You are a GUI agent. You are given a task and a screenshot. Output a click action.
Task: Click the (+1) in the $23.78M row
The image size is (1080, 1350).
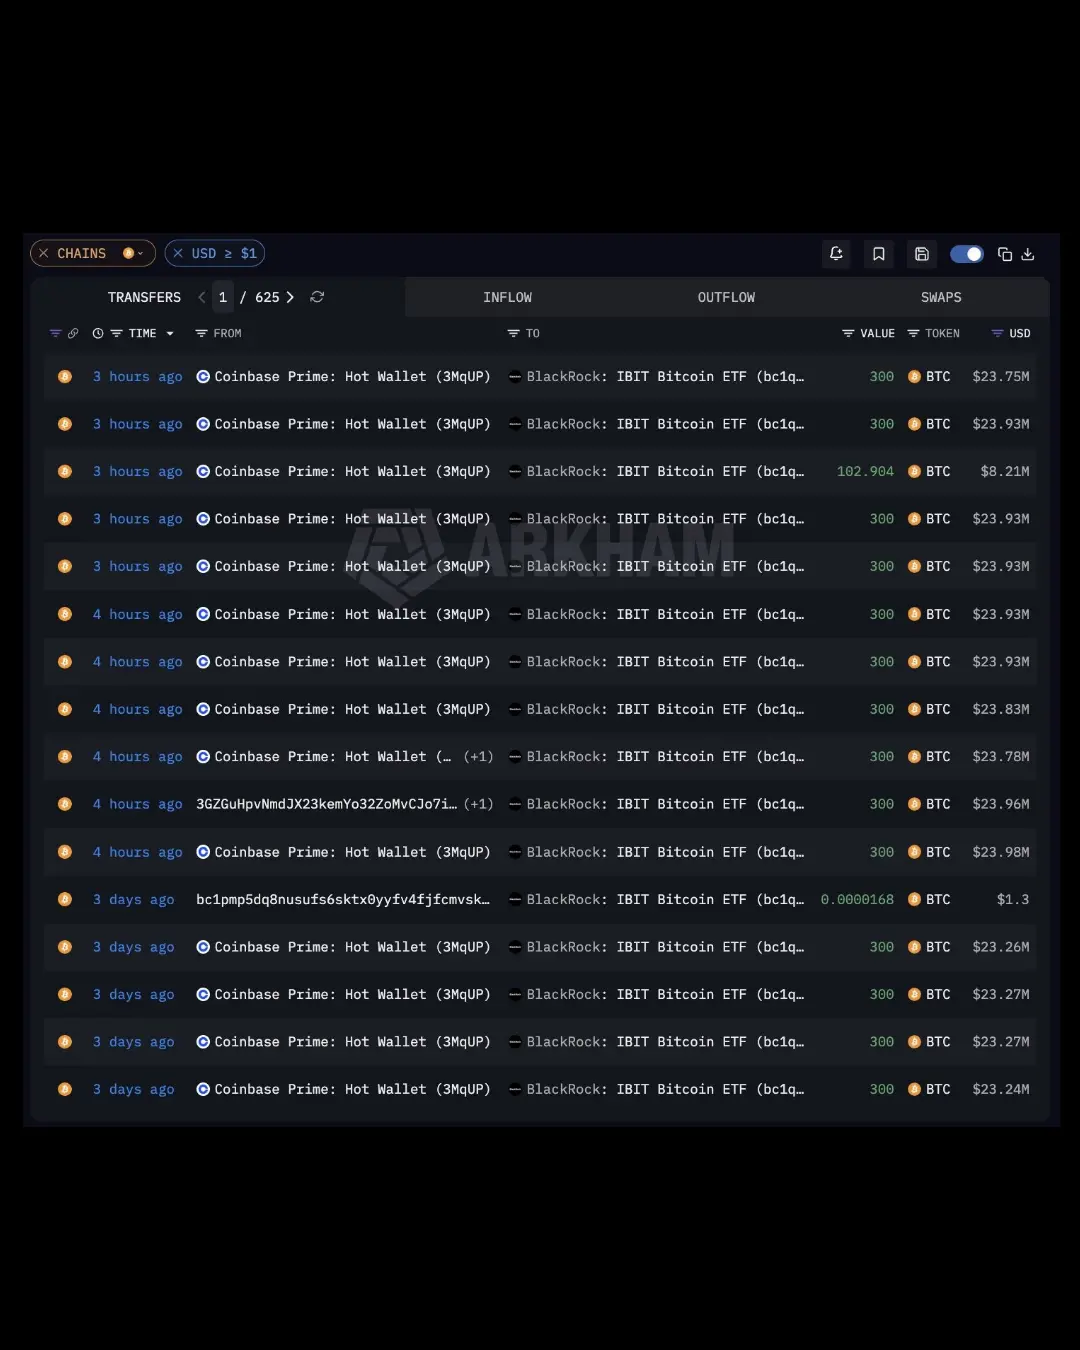tap(478, 757)
